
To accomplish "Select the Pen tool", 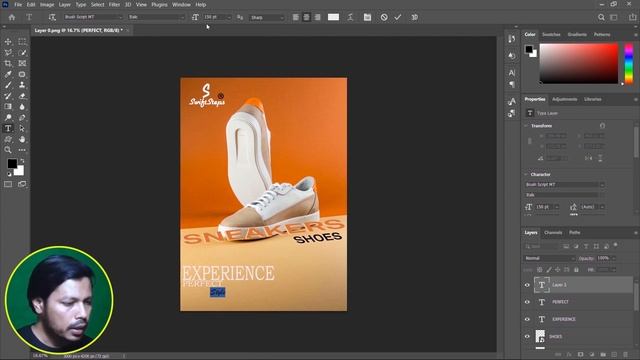I will [22, 118].
